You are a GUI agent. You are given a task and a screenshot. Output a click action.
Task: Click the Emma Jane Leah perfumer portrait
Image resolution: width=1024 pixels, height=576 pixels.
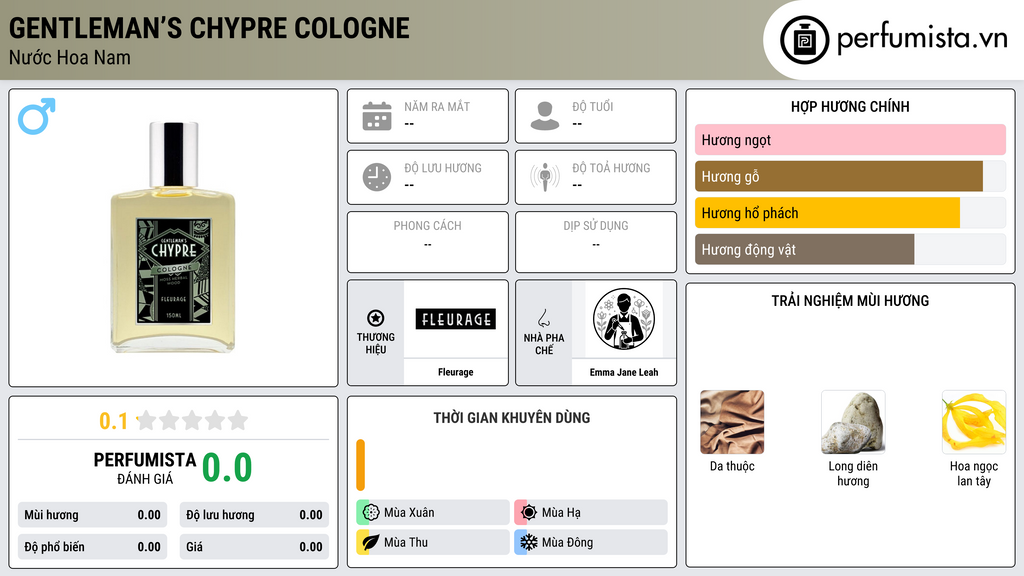[624, 319]
